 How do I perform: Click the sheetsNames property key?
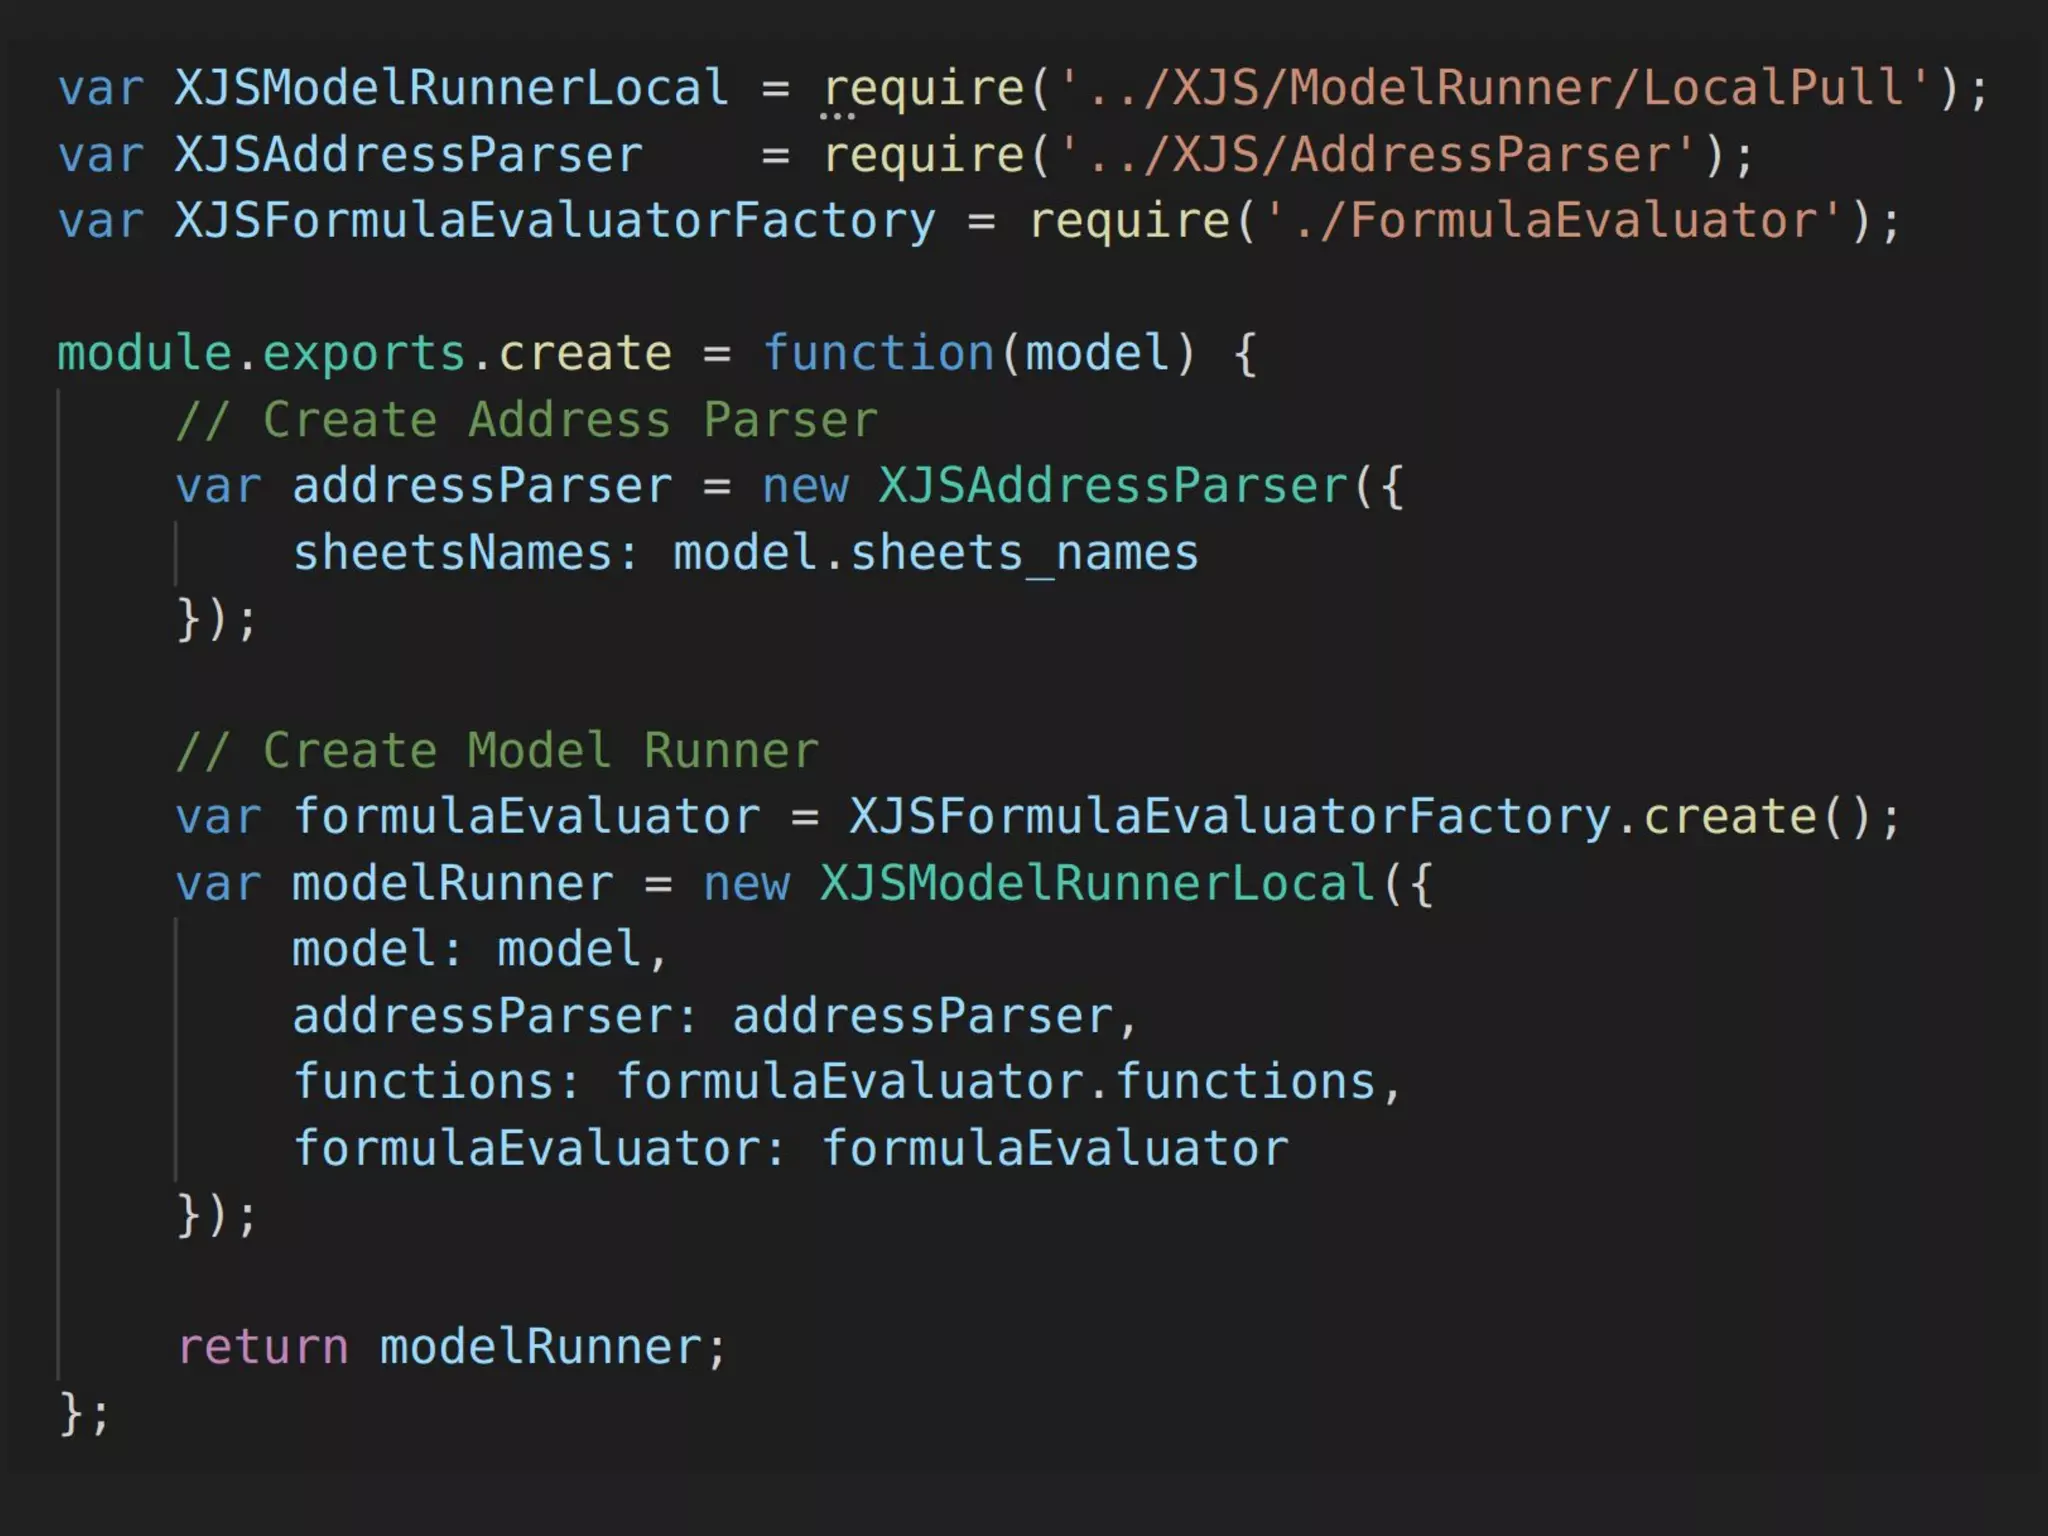[x=452, y=553]
